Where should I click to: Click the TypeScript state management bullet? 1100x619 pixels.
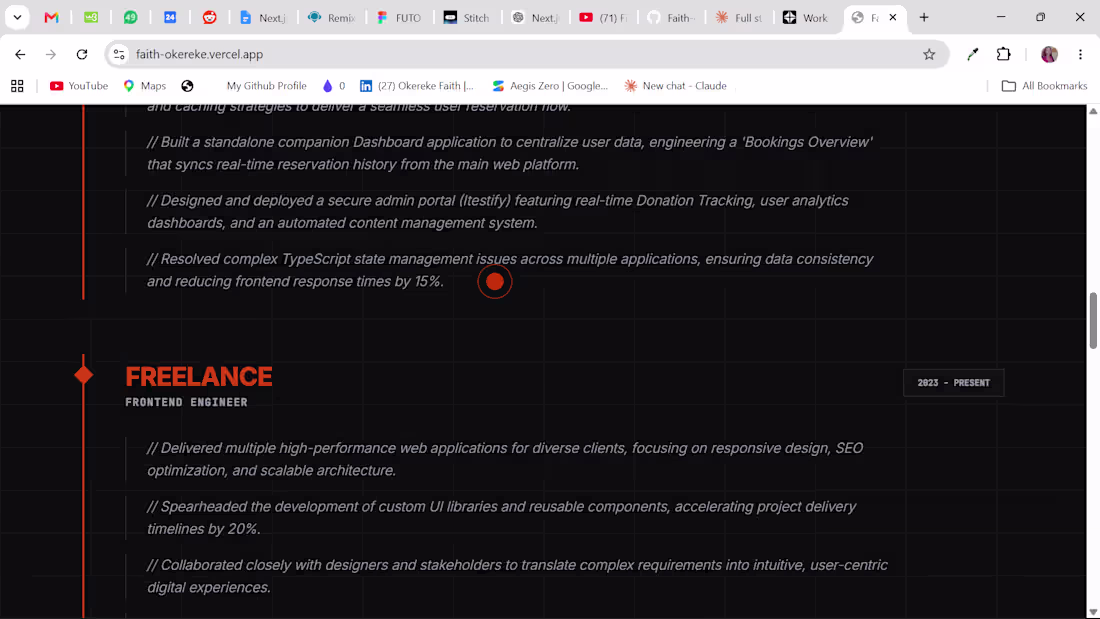tap(510, 270)
